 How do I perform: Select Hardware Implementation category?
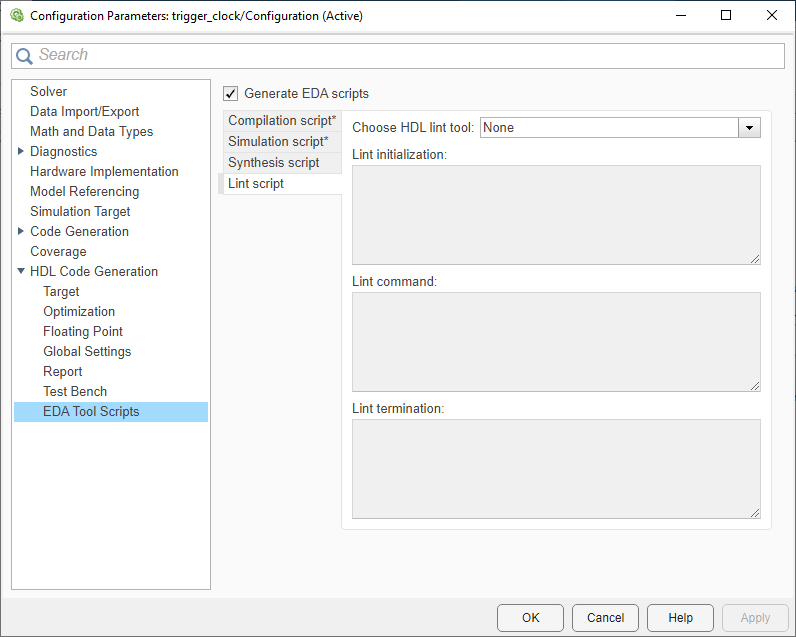(104, 172)
